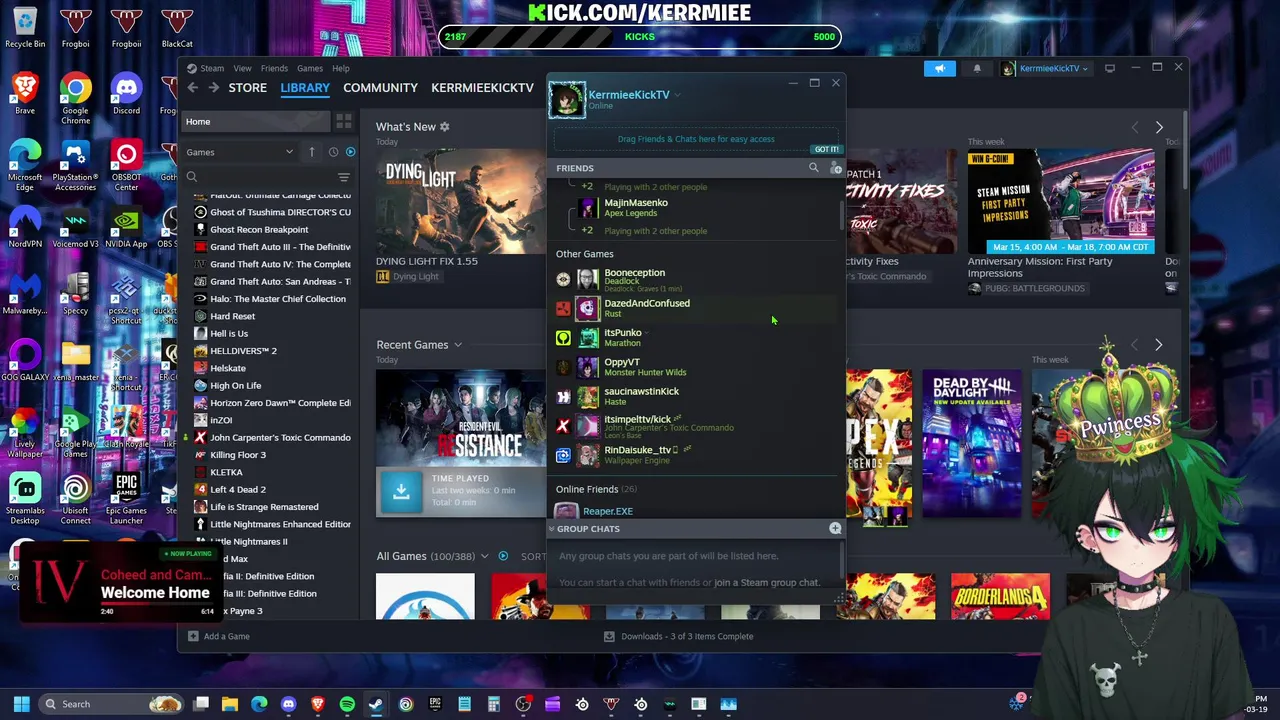Open Dying Light Fix 1.55 news thumbnail
Image resolution: width=1280 pixels, height=720 pixels.
click(x=460, y=201)
